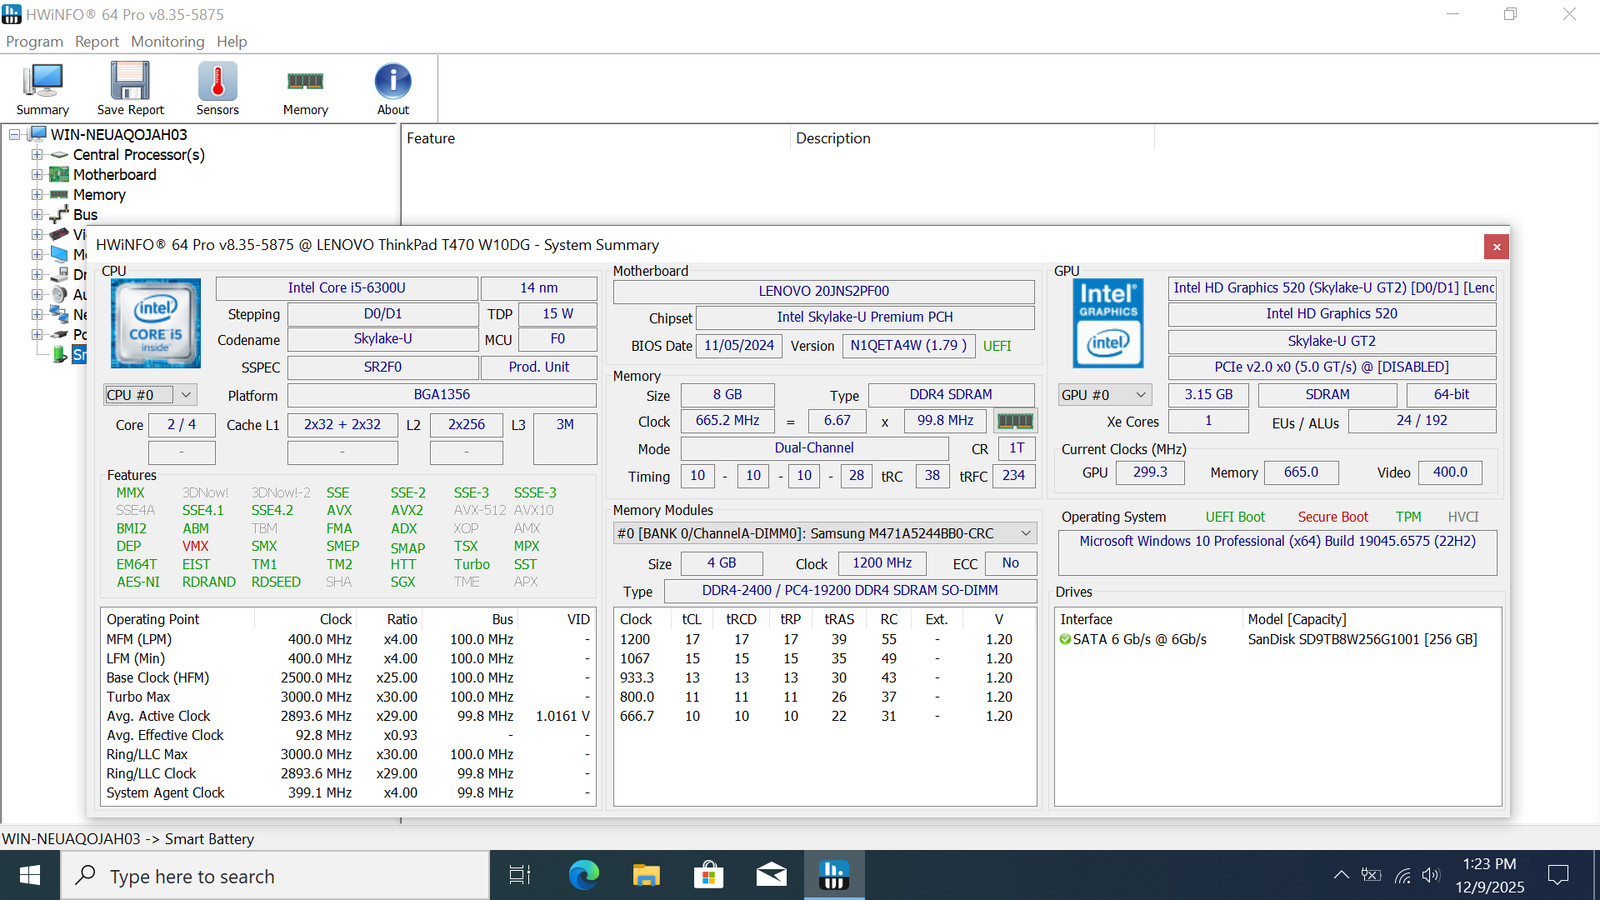Open Microsoft Store from the taskbar
Image resolution: width=1600 pixels, height=900 pixels.
pyautogui.click(x=709, y=876)
